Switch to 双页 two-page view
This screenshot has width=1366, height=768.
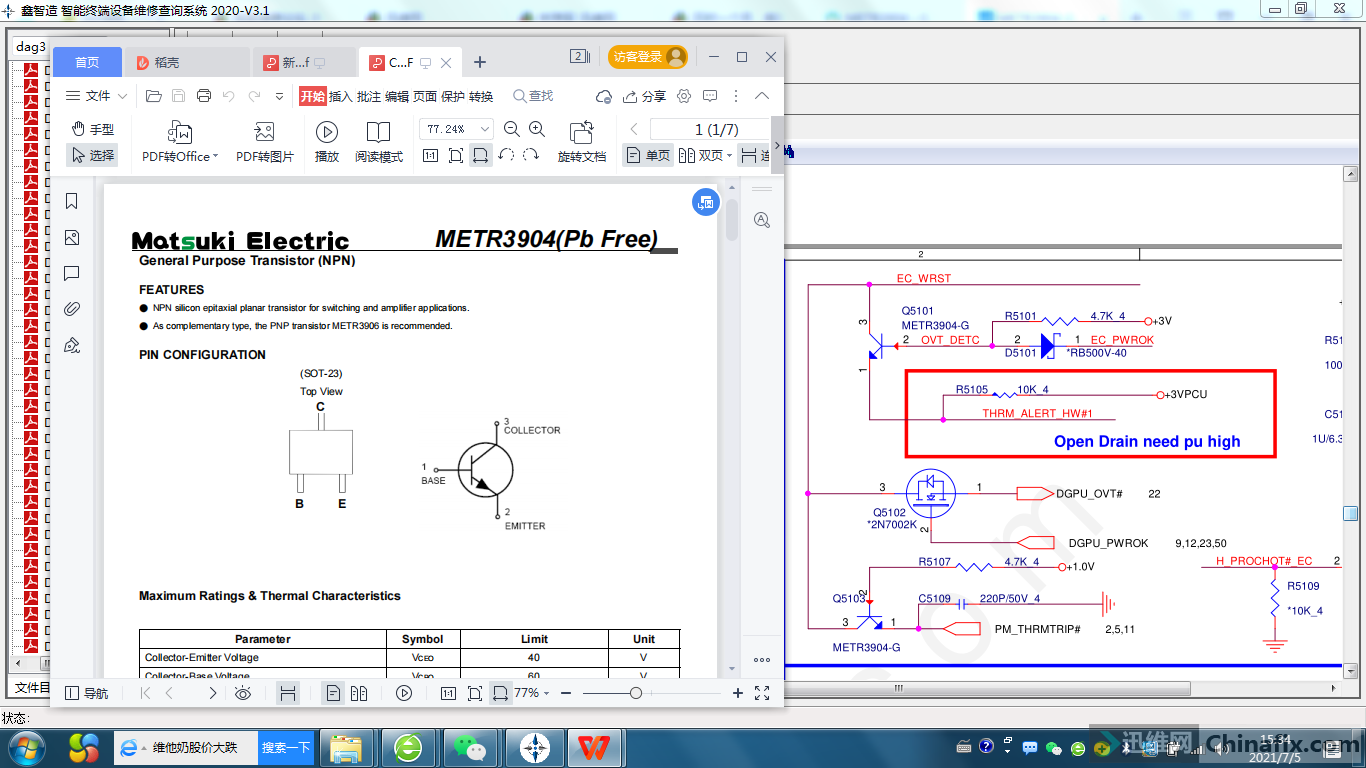(x=704, y=155)
